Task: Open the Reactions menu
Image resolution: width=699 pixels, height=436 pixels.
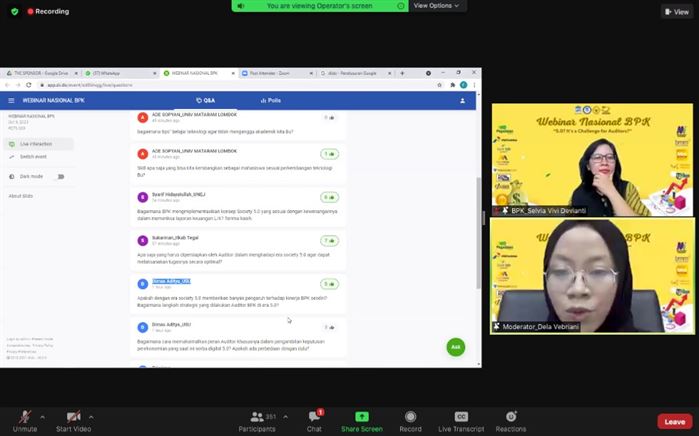Action: pyautogui.click(x=510, y=420)
